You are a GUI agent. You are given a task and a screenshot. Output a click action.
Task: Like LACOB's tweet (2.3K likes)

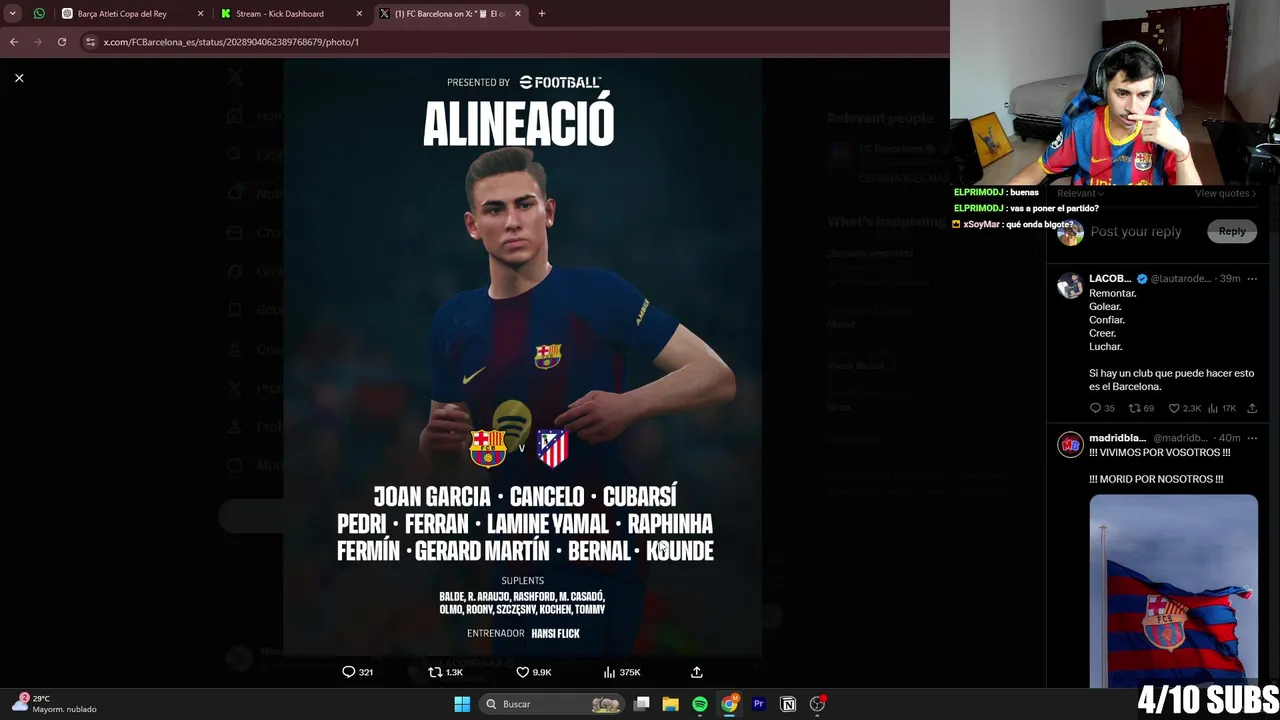click(1184, 408)
